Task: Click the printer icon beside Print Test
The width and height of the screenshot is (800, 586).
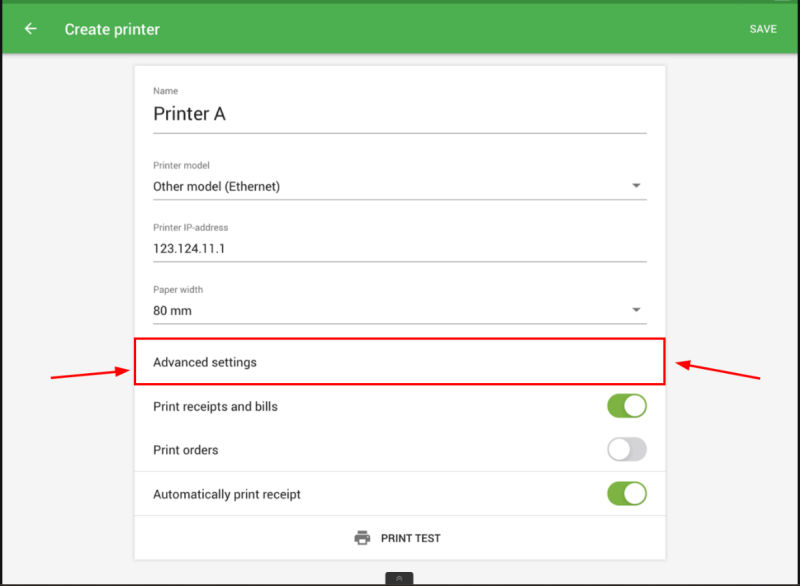Action: click(362, 538)
